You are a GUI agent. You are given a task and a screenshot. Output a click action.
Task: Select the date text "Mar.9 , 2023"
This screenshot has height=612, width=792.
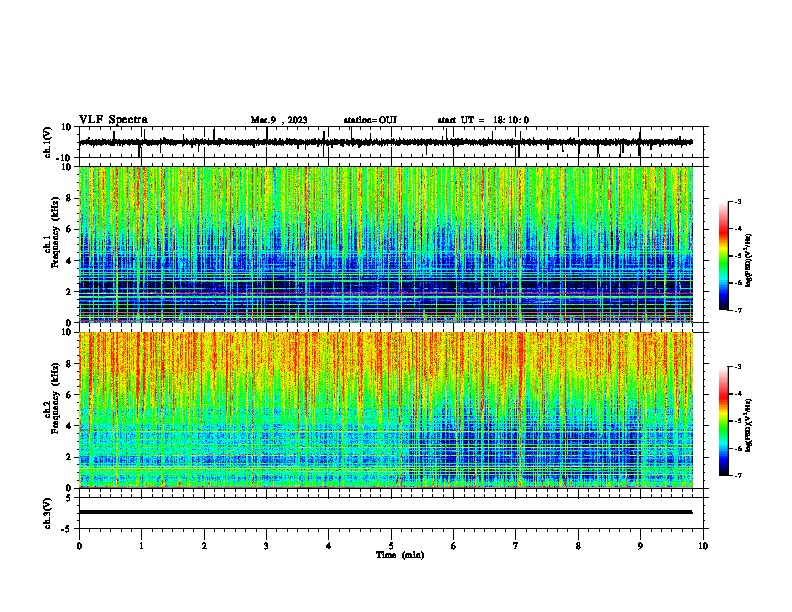pyautogui.click(x=279, y=120)
